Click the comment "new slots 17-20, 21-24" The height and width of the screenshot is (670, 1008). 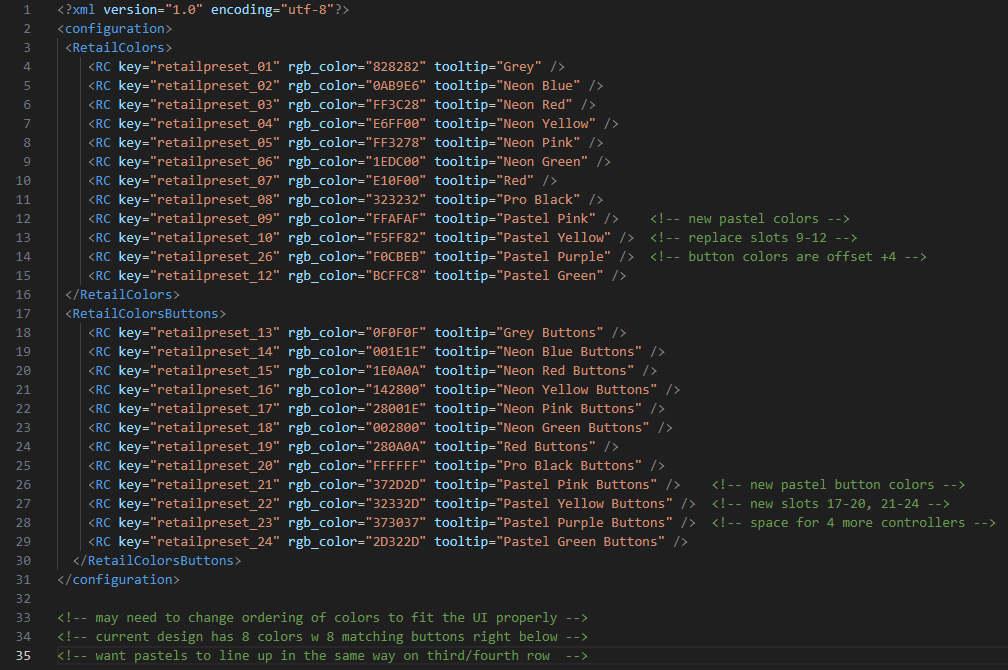831,503
